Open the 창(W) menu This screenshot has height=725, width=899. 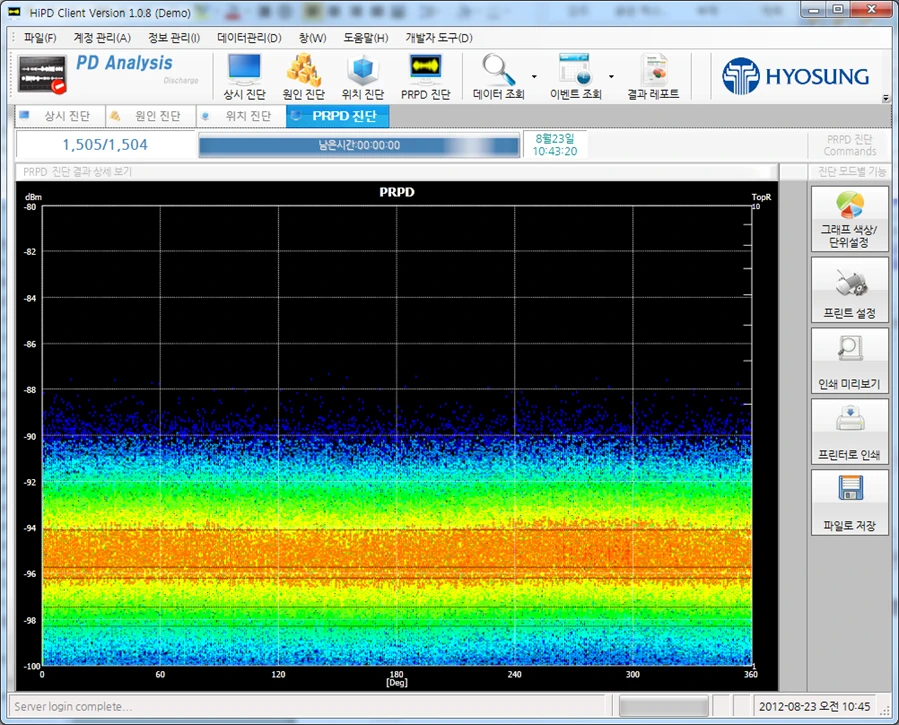coord(312,38)
